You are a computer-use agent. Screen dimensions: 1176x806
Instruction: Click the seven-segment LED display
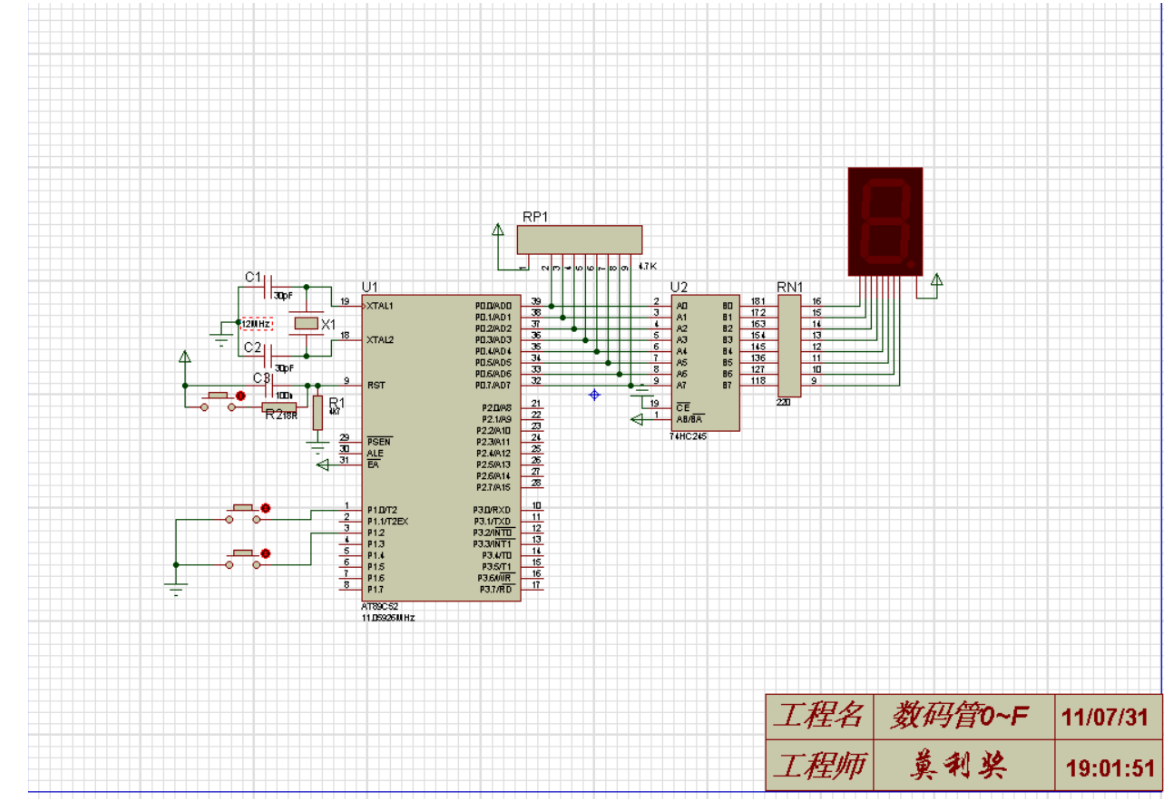885,222
